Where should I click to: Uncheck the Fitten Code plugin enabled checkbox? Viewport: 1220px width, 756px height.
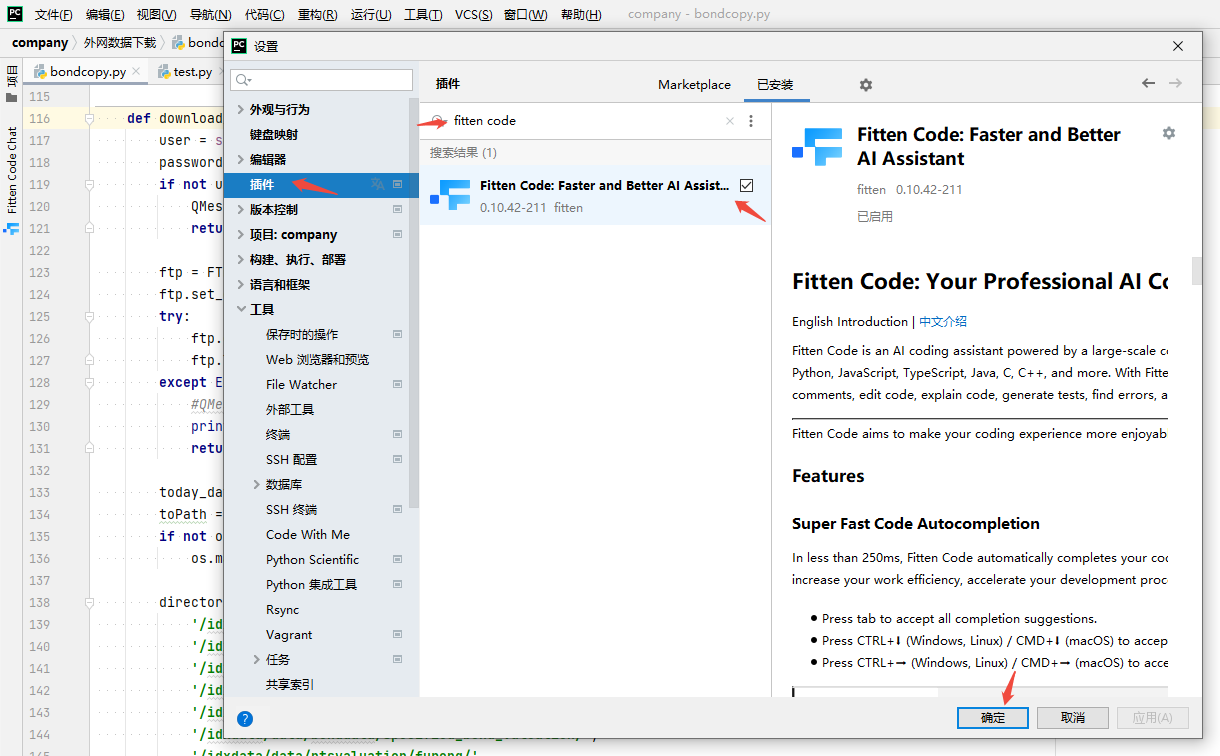(747, 185)
